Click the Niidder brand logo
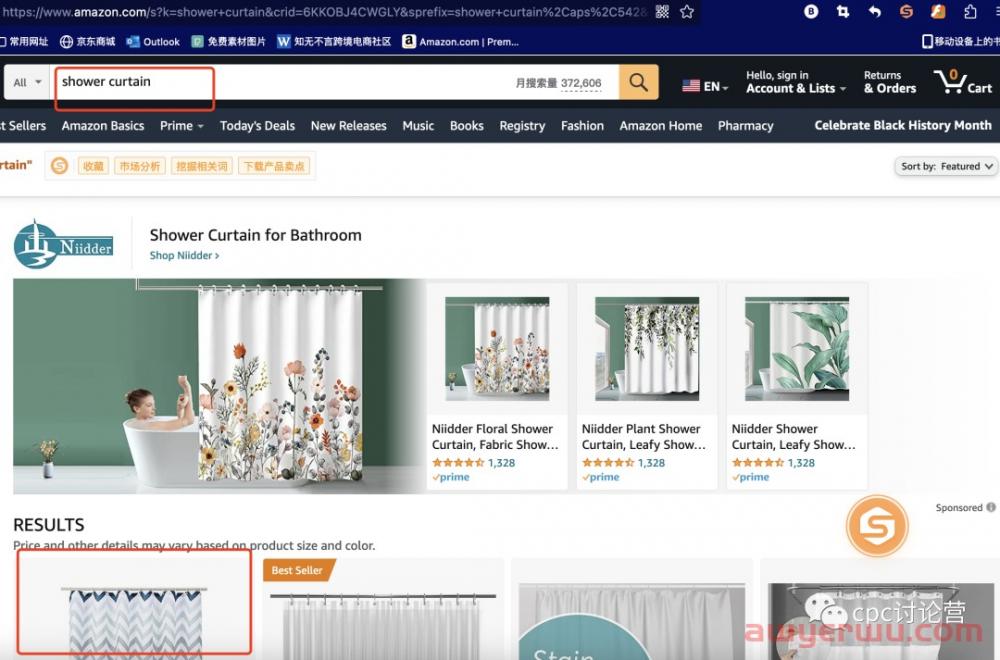This screenshot has width=1000, height=660. click(63, 244)
